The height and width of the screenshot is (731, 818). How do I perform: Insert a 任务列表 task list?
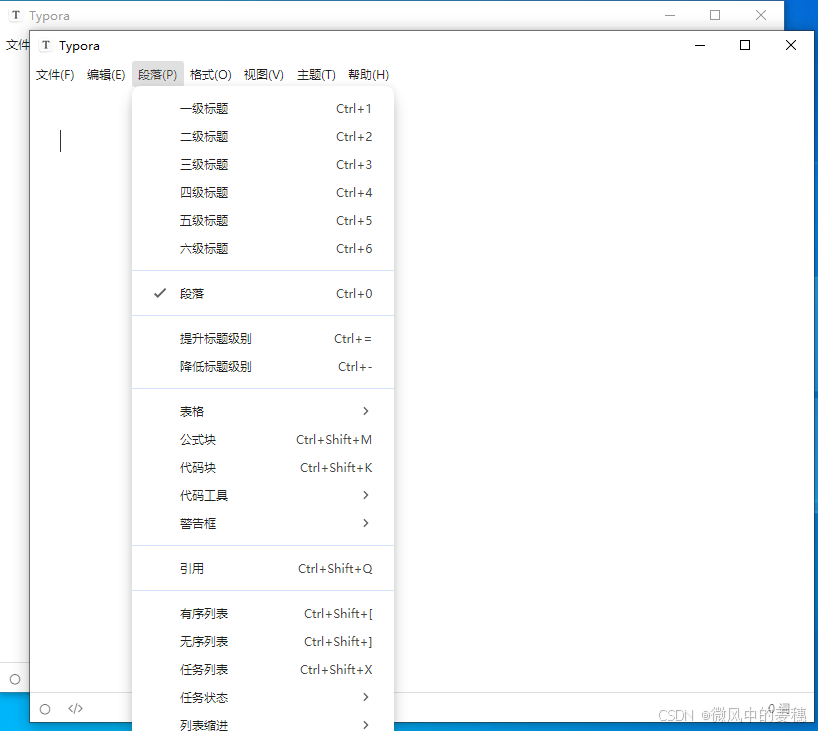coord(263,670)
